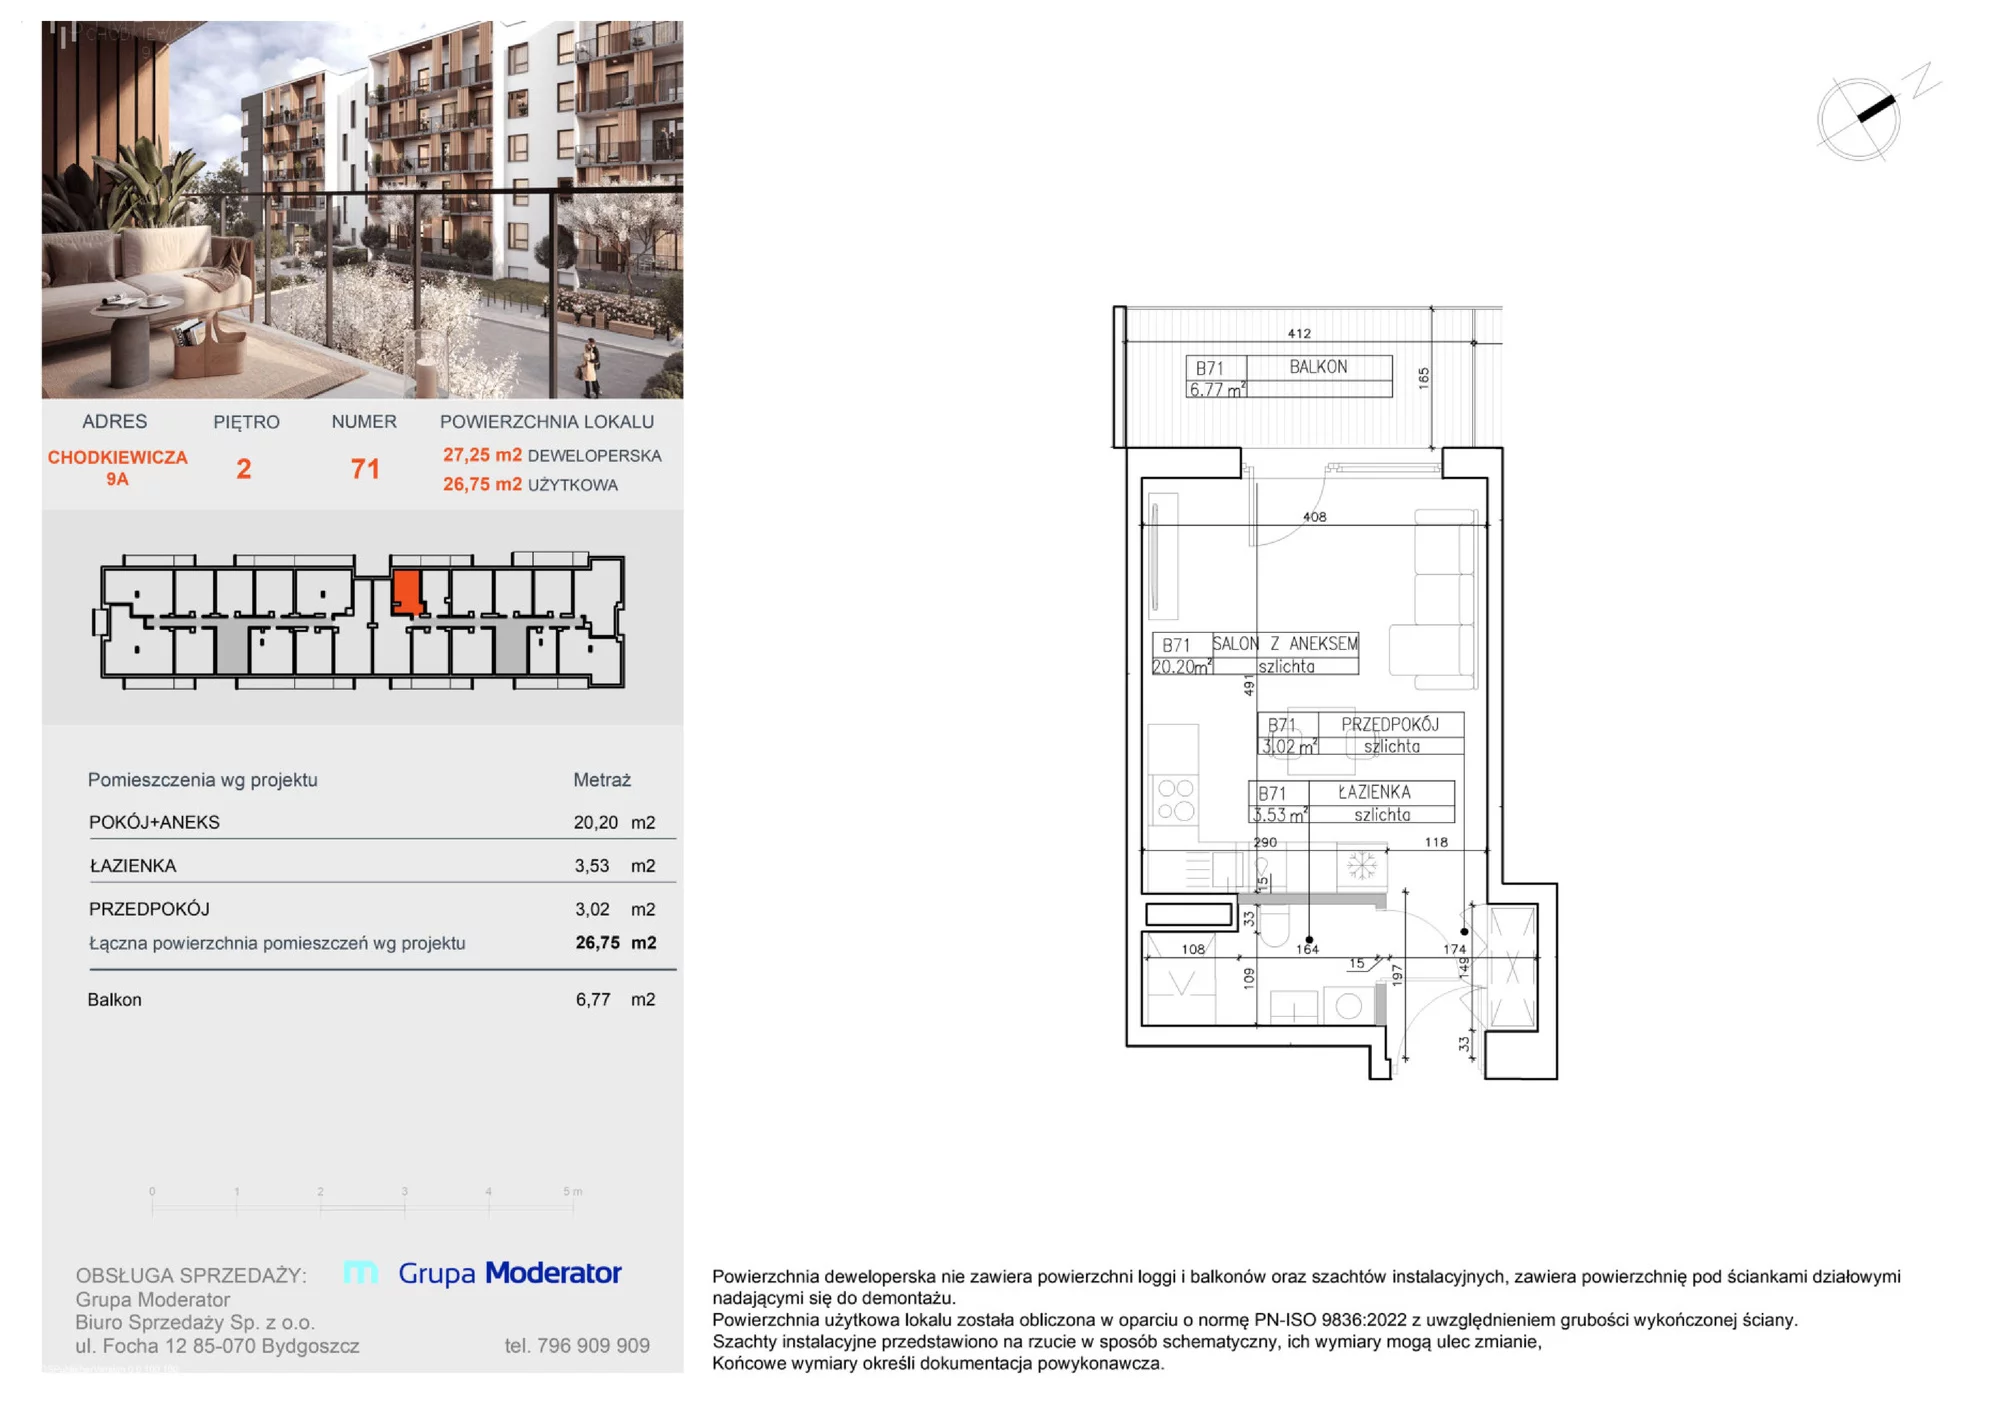
Task: Click the PRZEDPOKÓJ row in the table
Action: coord(382,909)
